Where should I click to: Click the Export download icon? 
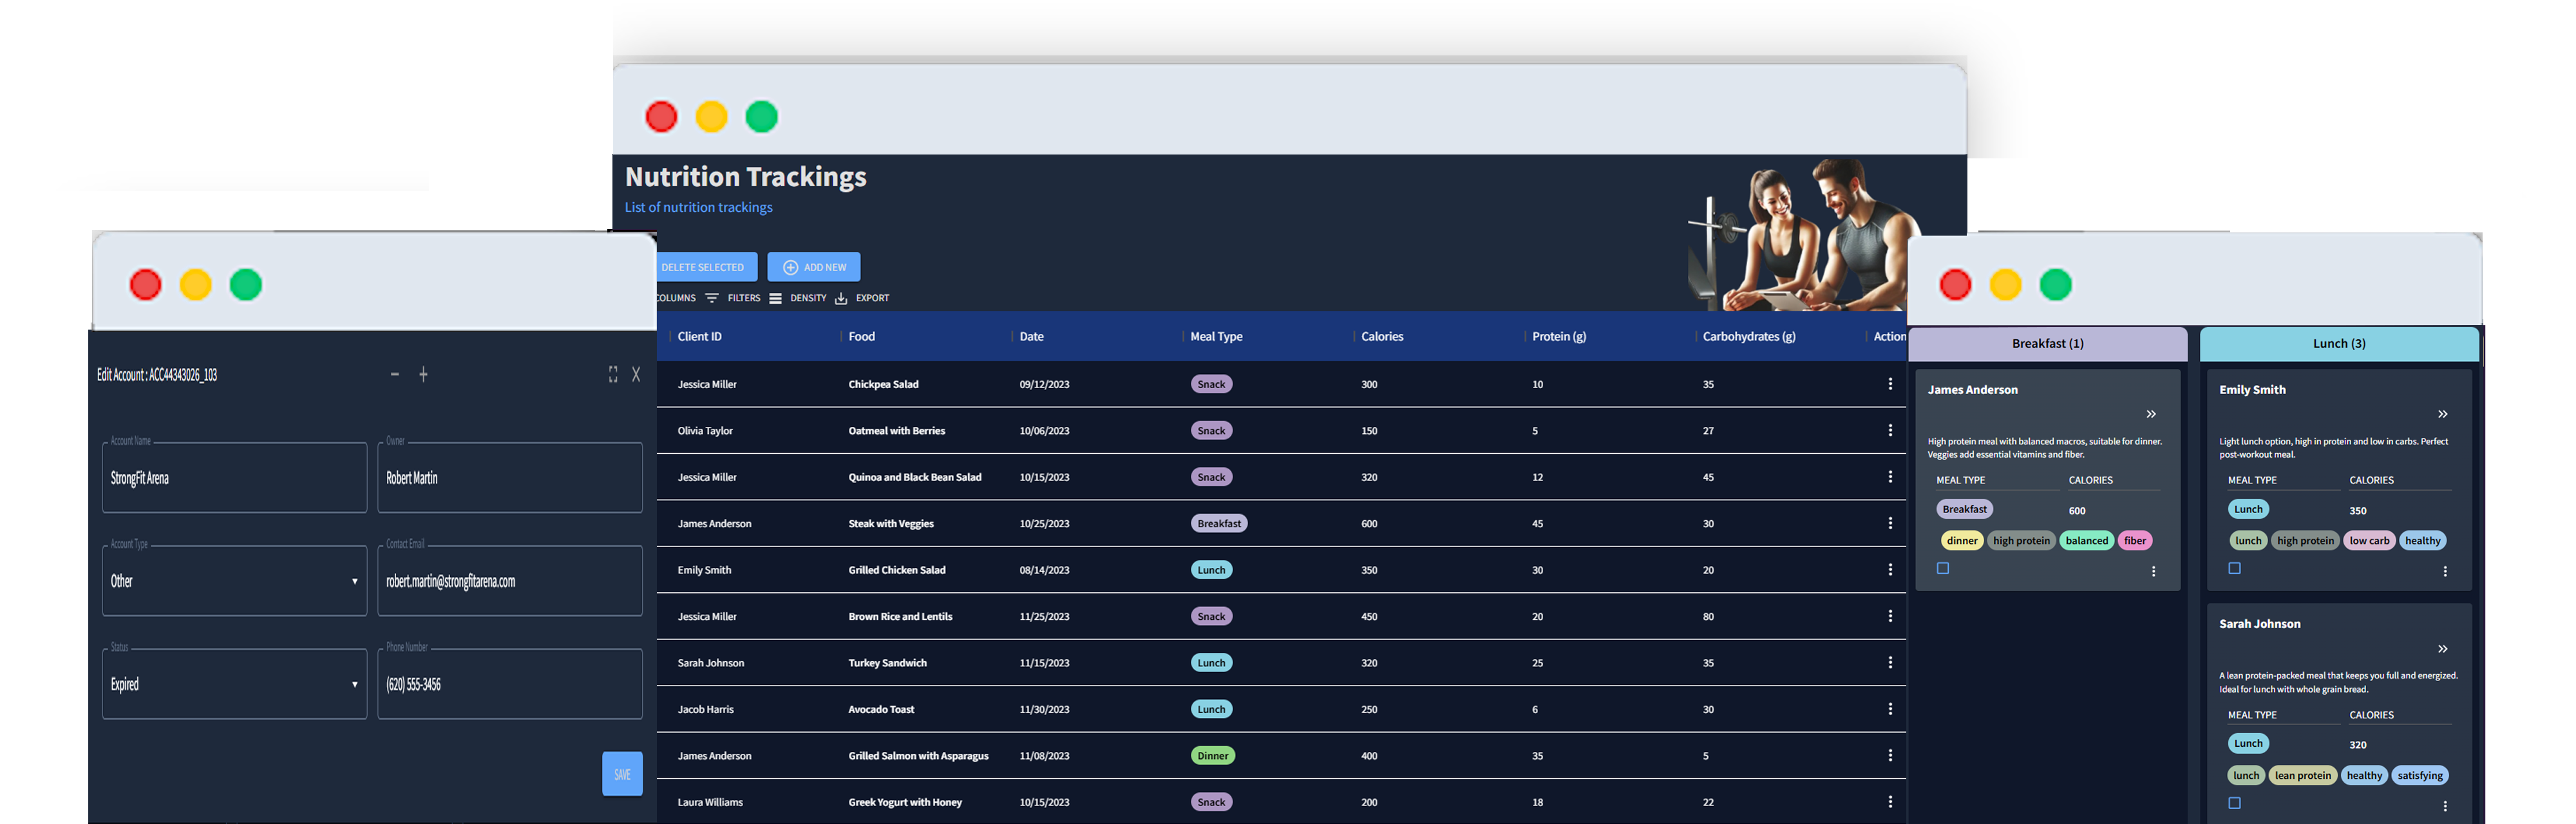click(841, 298)
